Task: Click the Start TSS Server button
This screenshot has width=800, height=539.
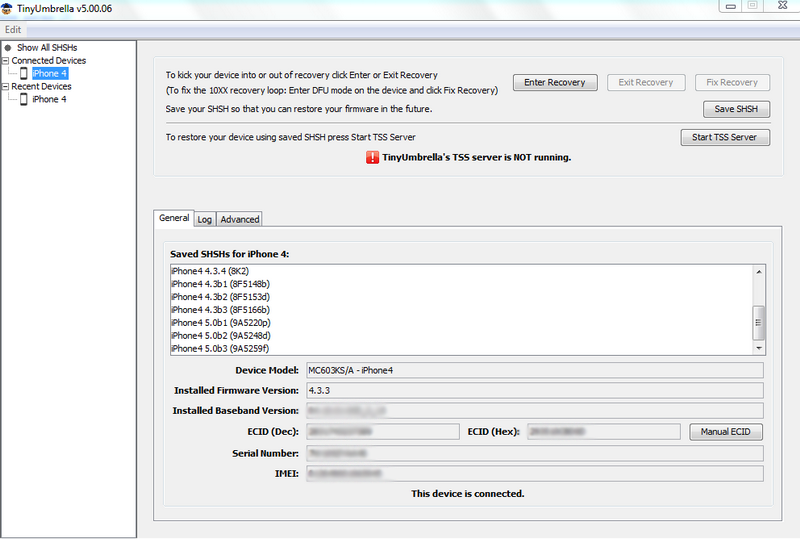Action: coord(724,137)
